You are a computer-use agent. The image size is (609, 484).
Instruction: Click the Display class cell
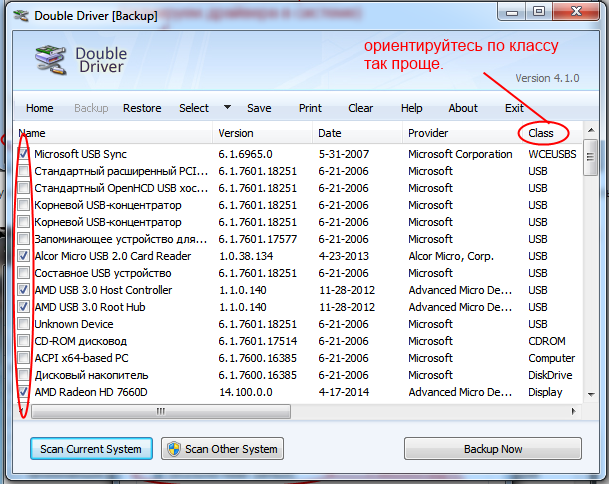coord(545,392)
